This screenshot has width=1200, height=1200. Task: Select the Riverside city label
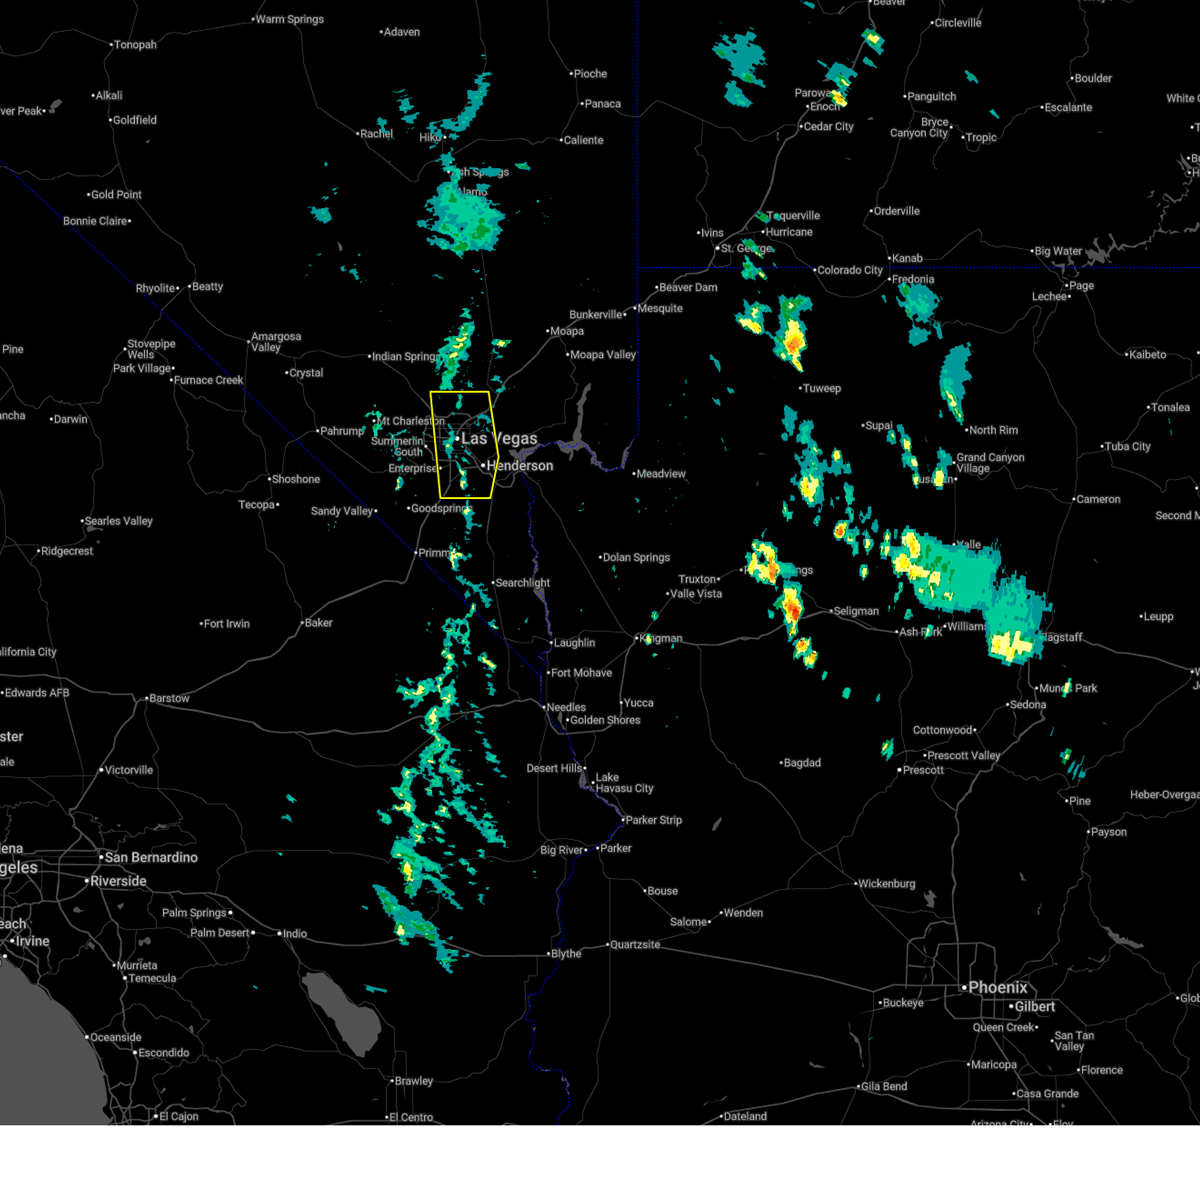click(x=118, y=881)
